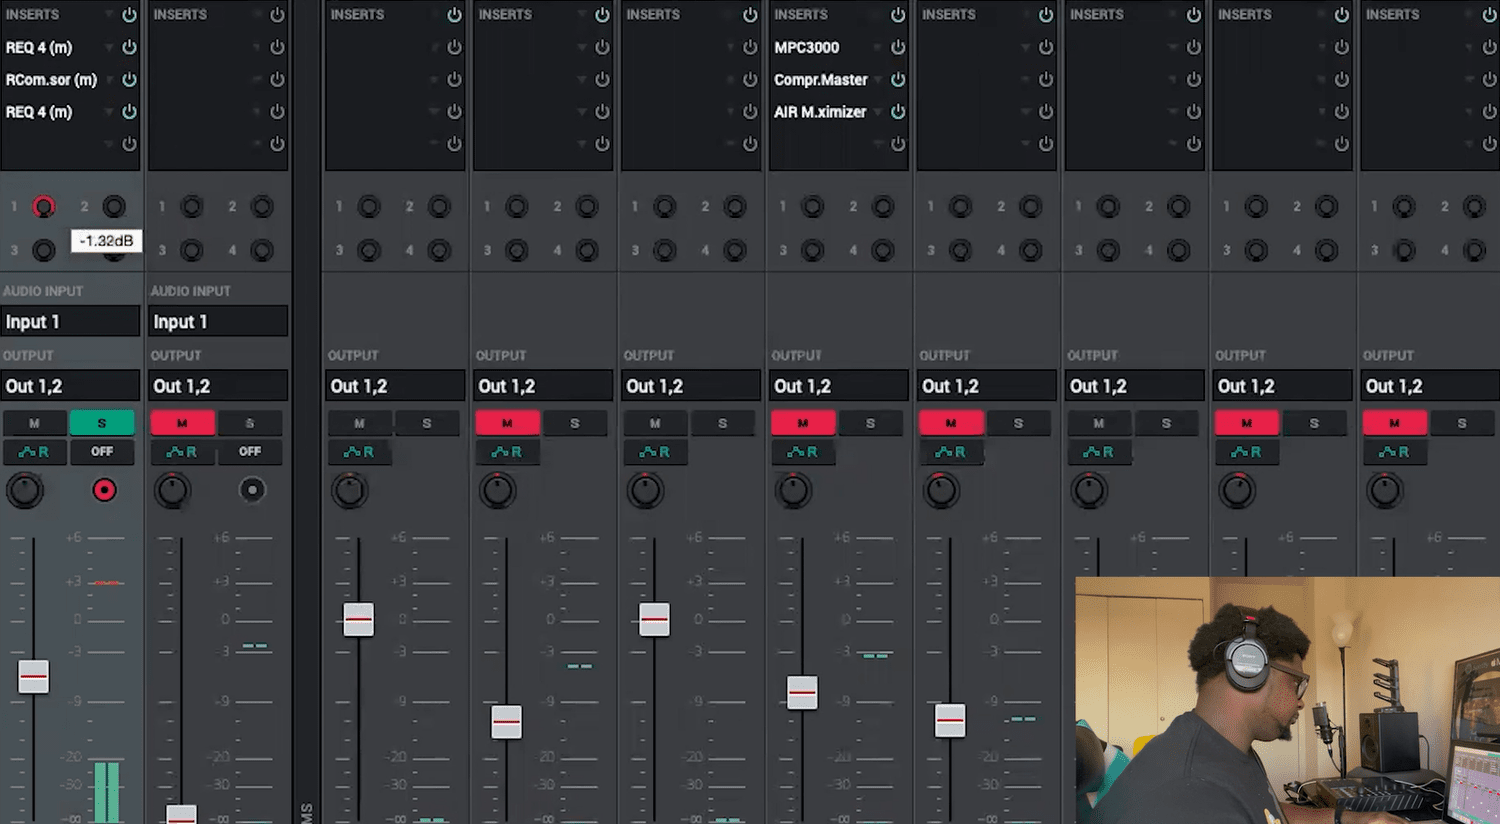Screen dimensions: 1500x824
Task: Disable the Compr.Master insert power toggle
Action: coord(897,79)
